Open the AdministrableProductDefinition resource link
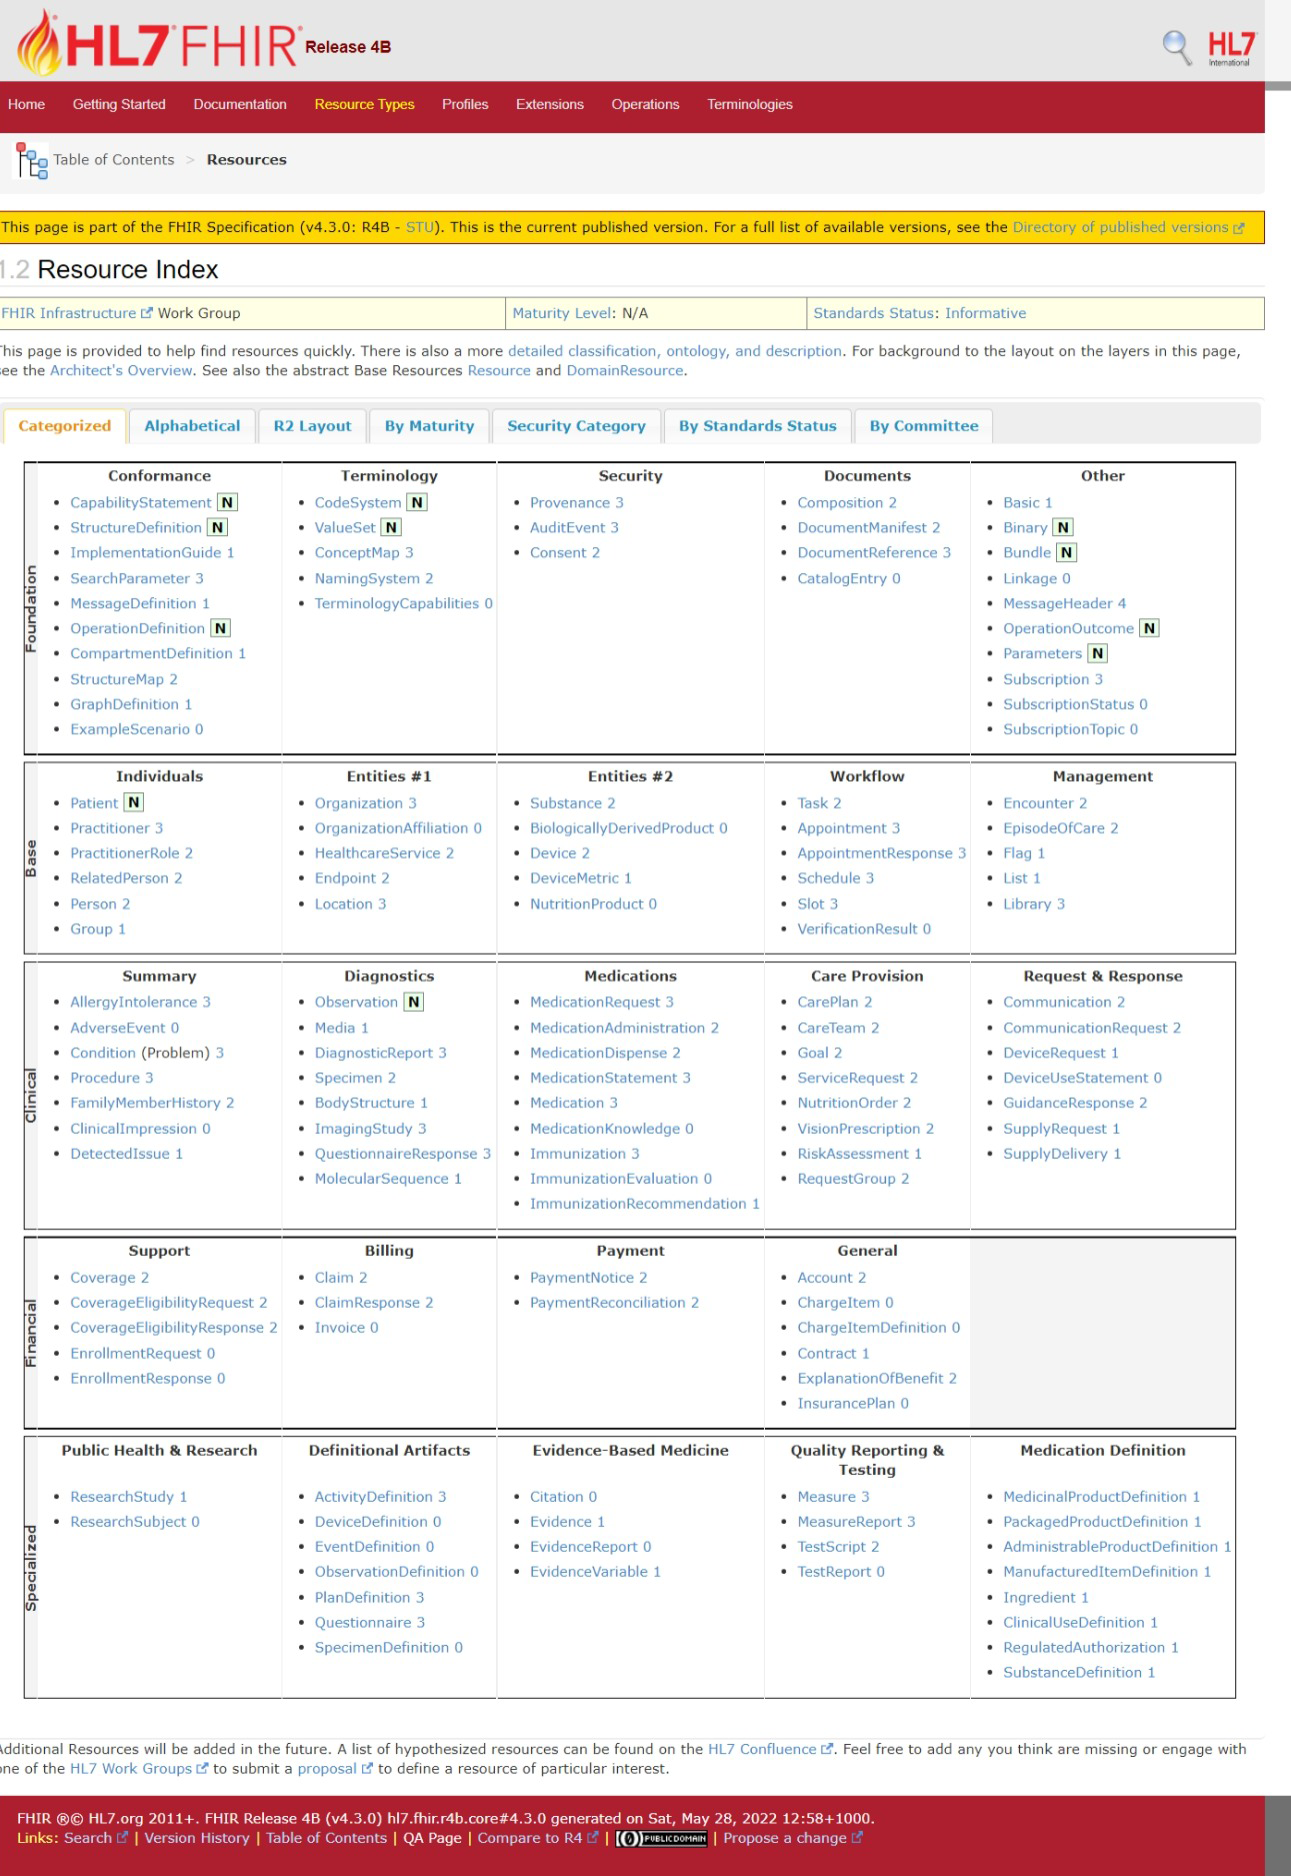 click(1110, 1547)
